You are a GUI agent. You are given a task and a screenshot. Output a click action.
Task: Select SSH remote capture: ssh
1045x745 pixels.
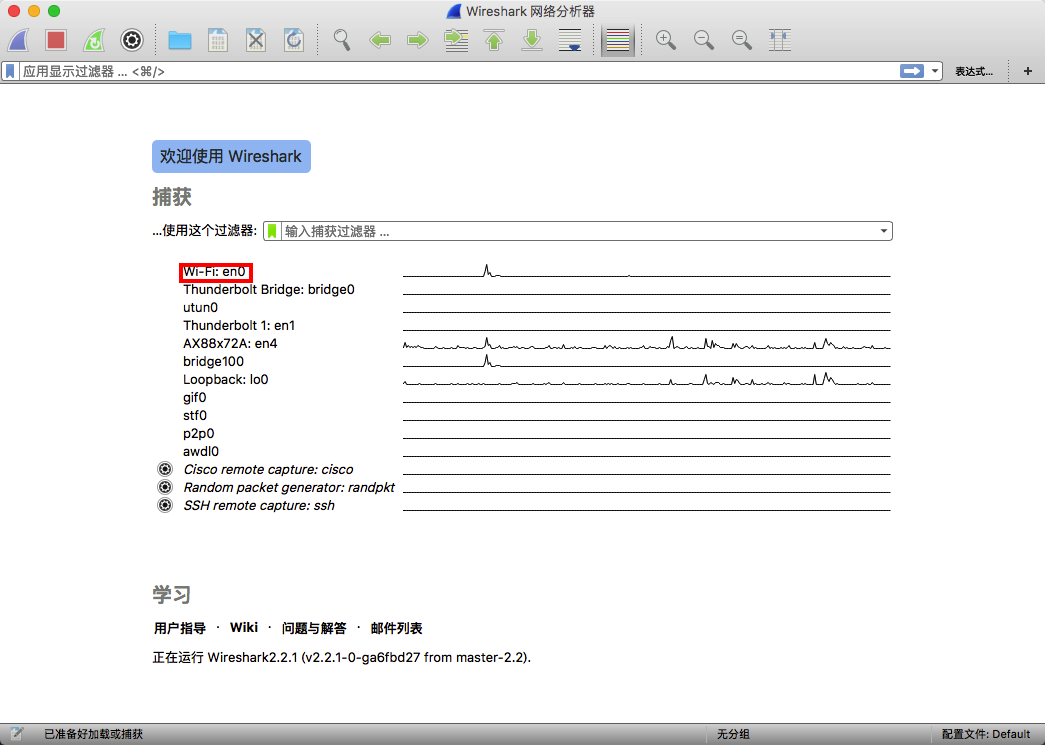tap(259, 506)
